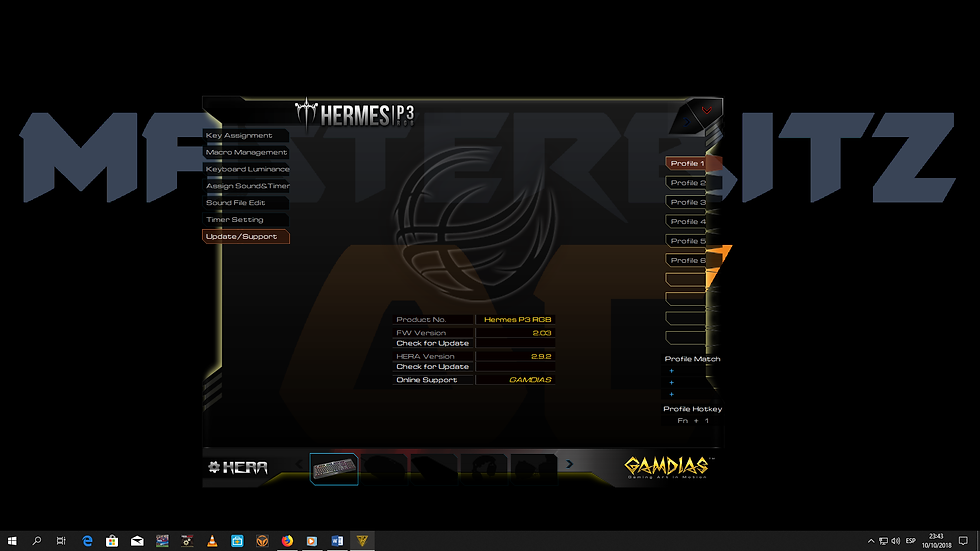
Task: Select Update/Support section
Action: (246, 237)
